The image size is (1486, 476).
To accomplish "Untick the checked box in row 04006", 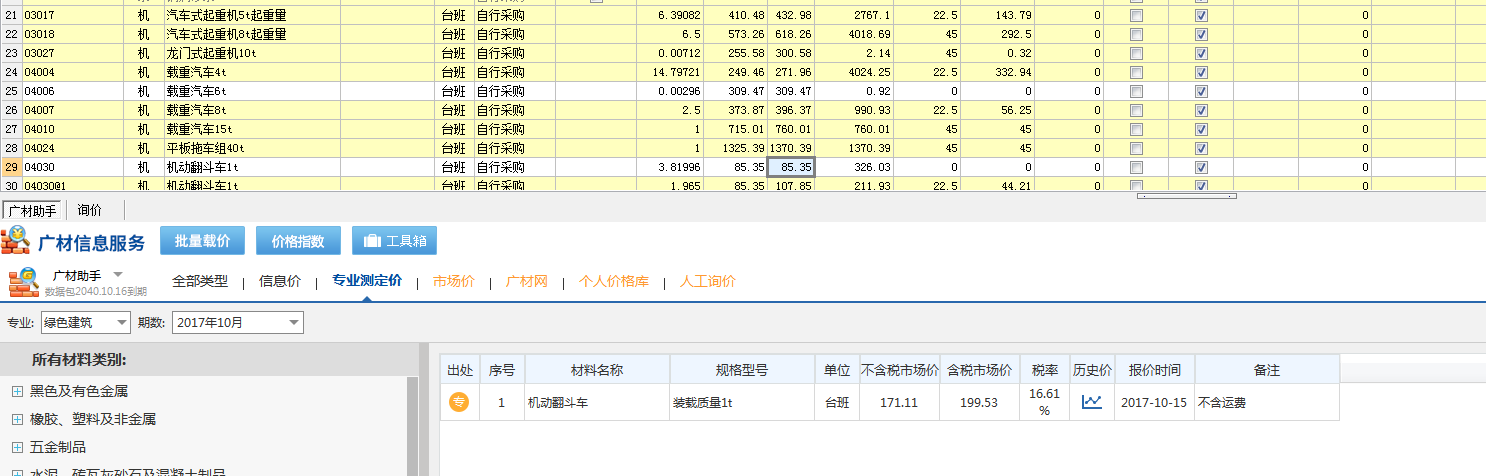I will pyautogui.click(x=1201, y=91).
